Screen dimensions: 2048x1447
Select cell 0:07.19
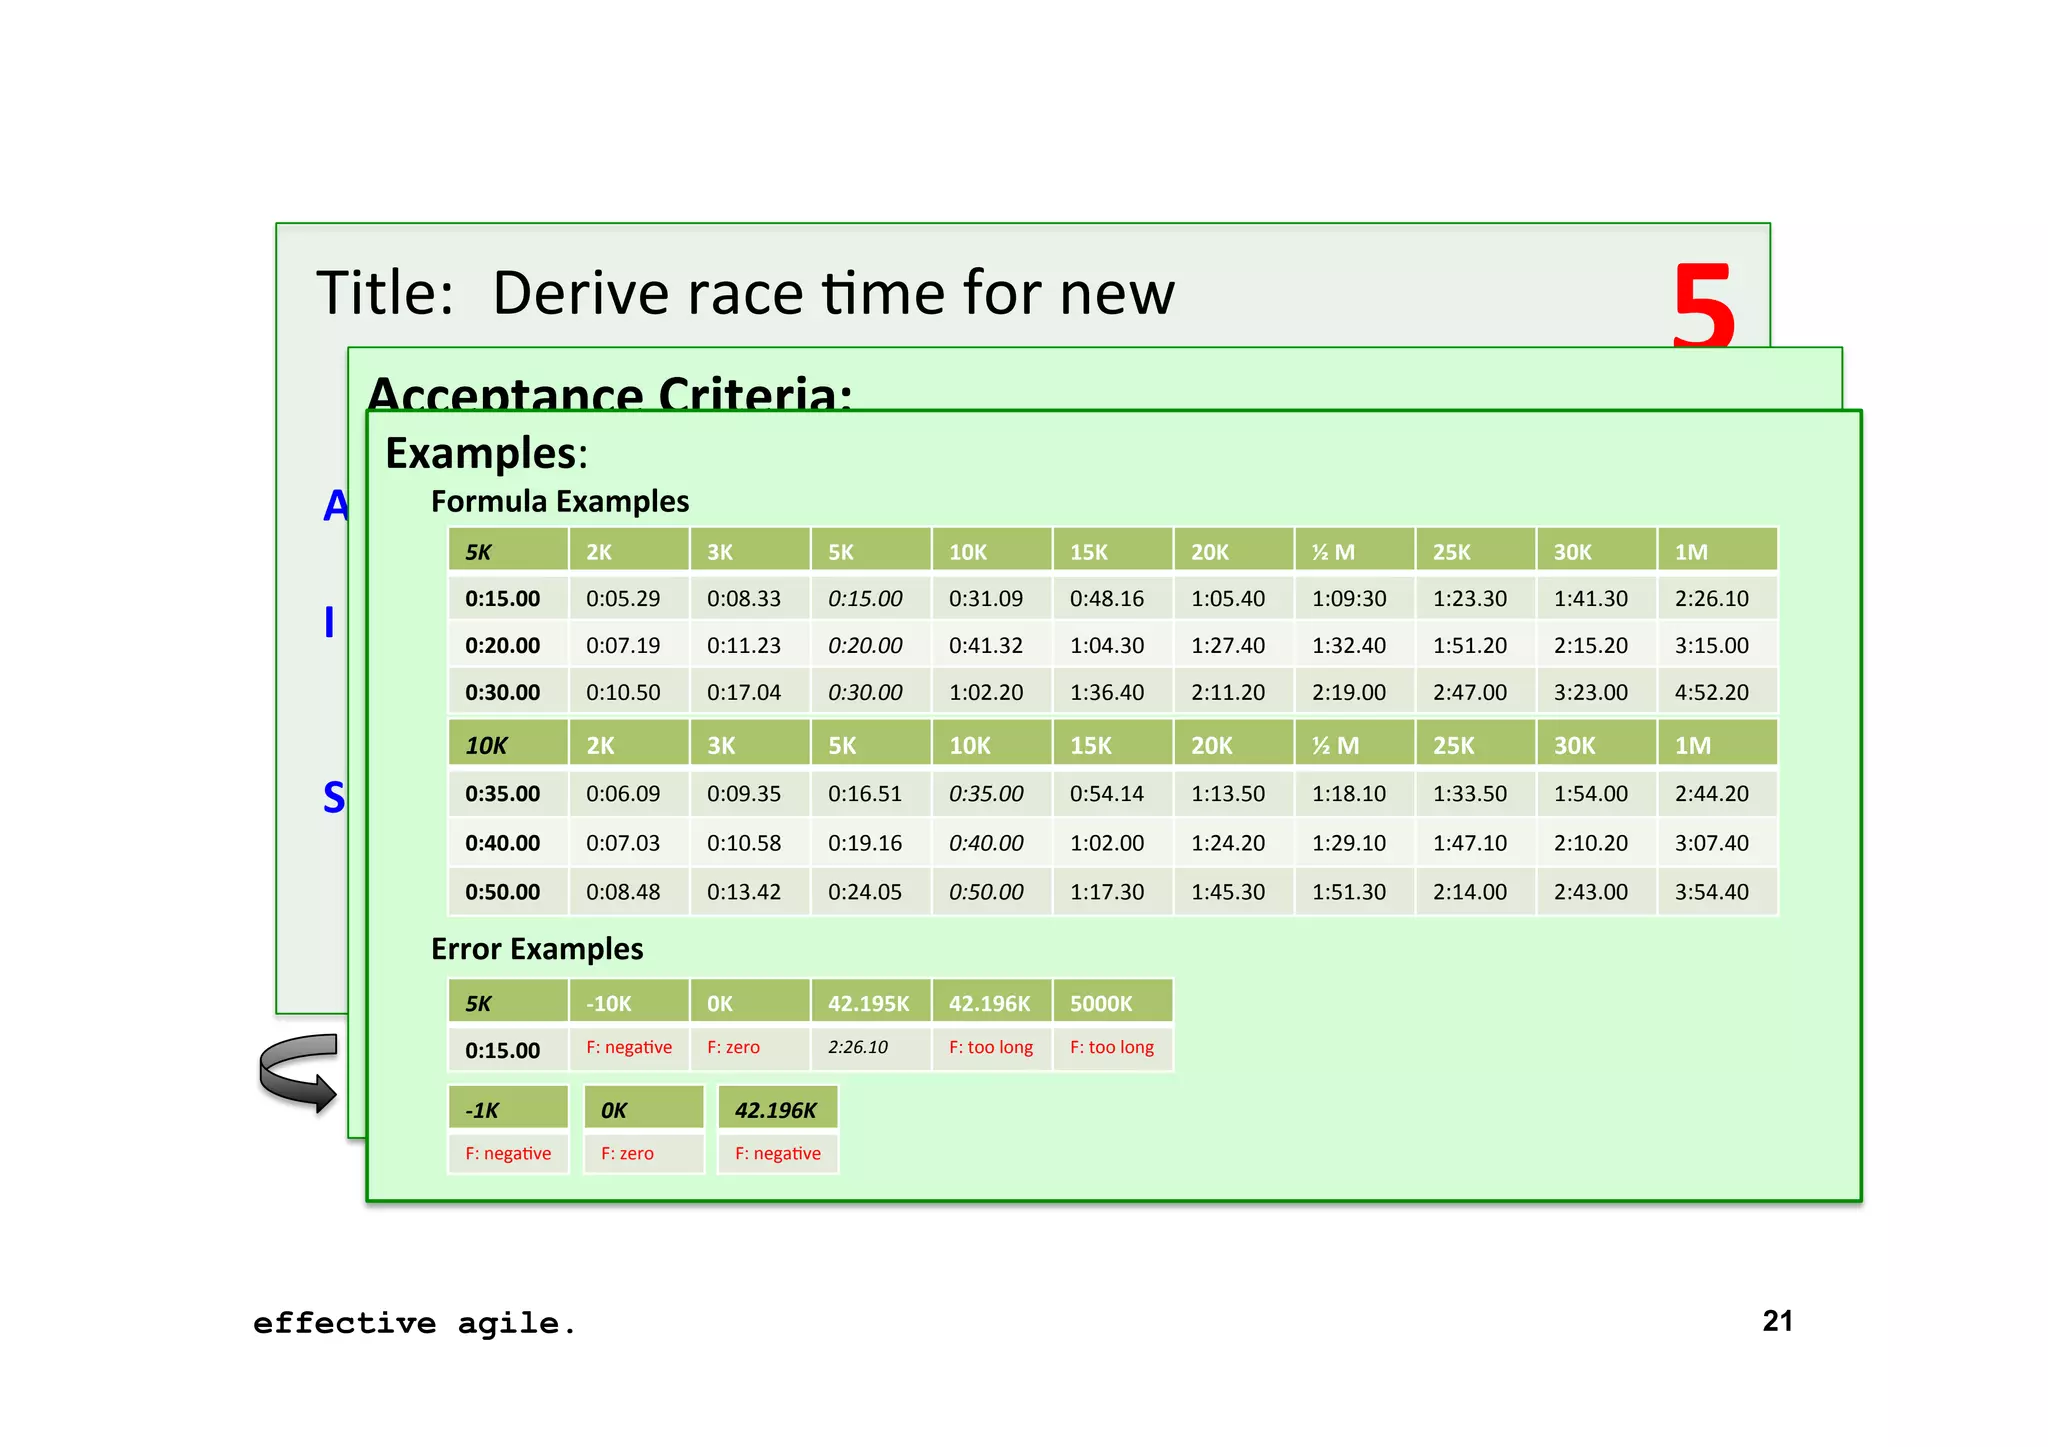628,646
